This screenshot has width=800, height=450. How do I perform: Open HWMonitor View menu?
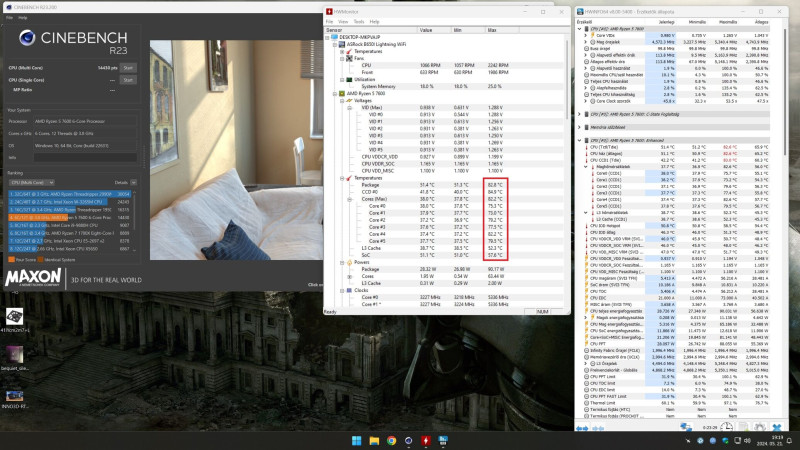pos(343,22)
